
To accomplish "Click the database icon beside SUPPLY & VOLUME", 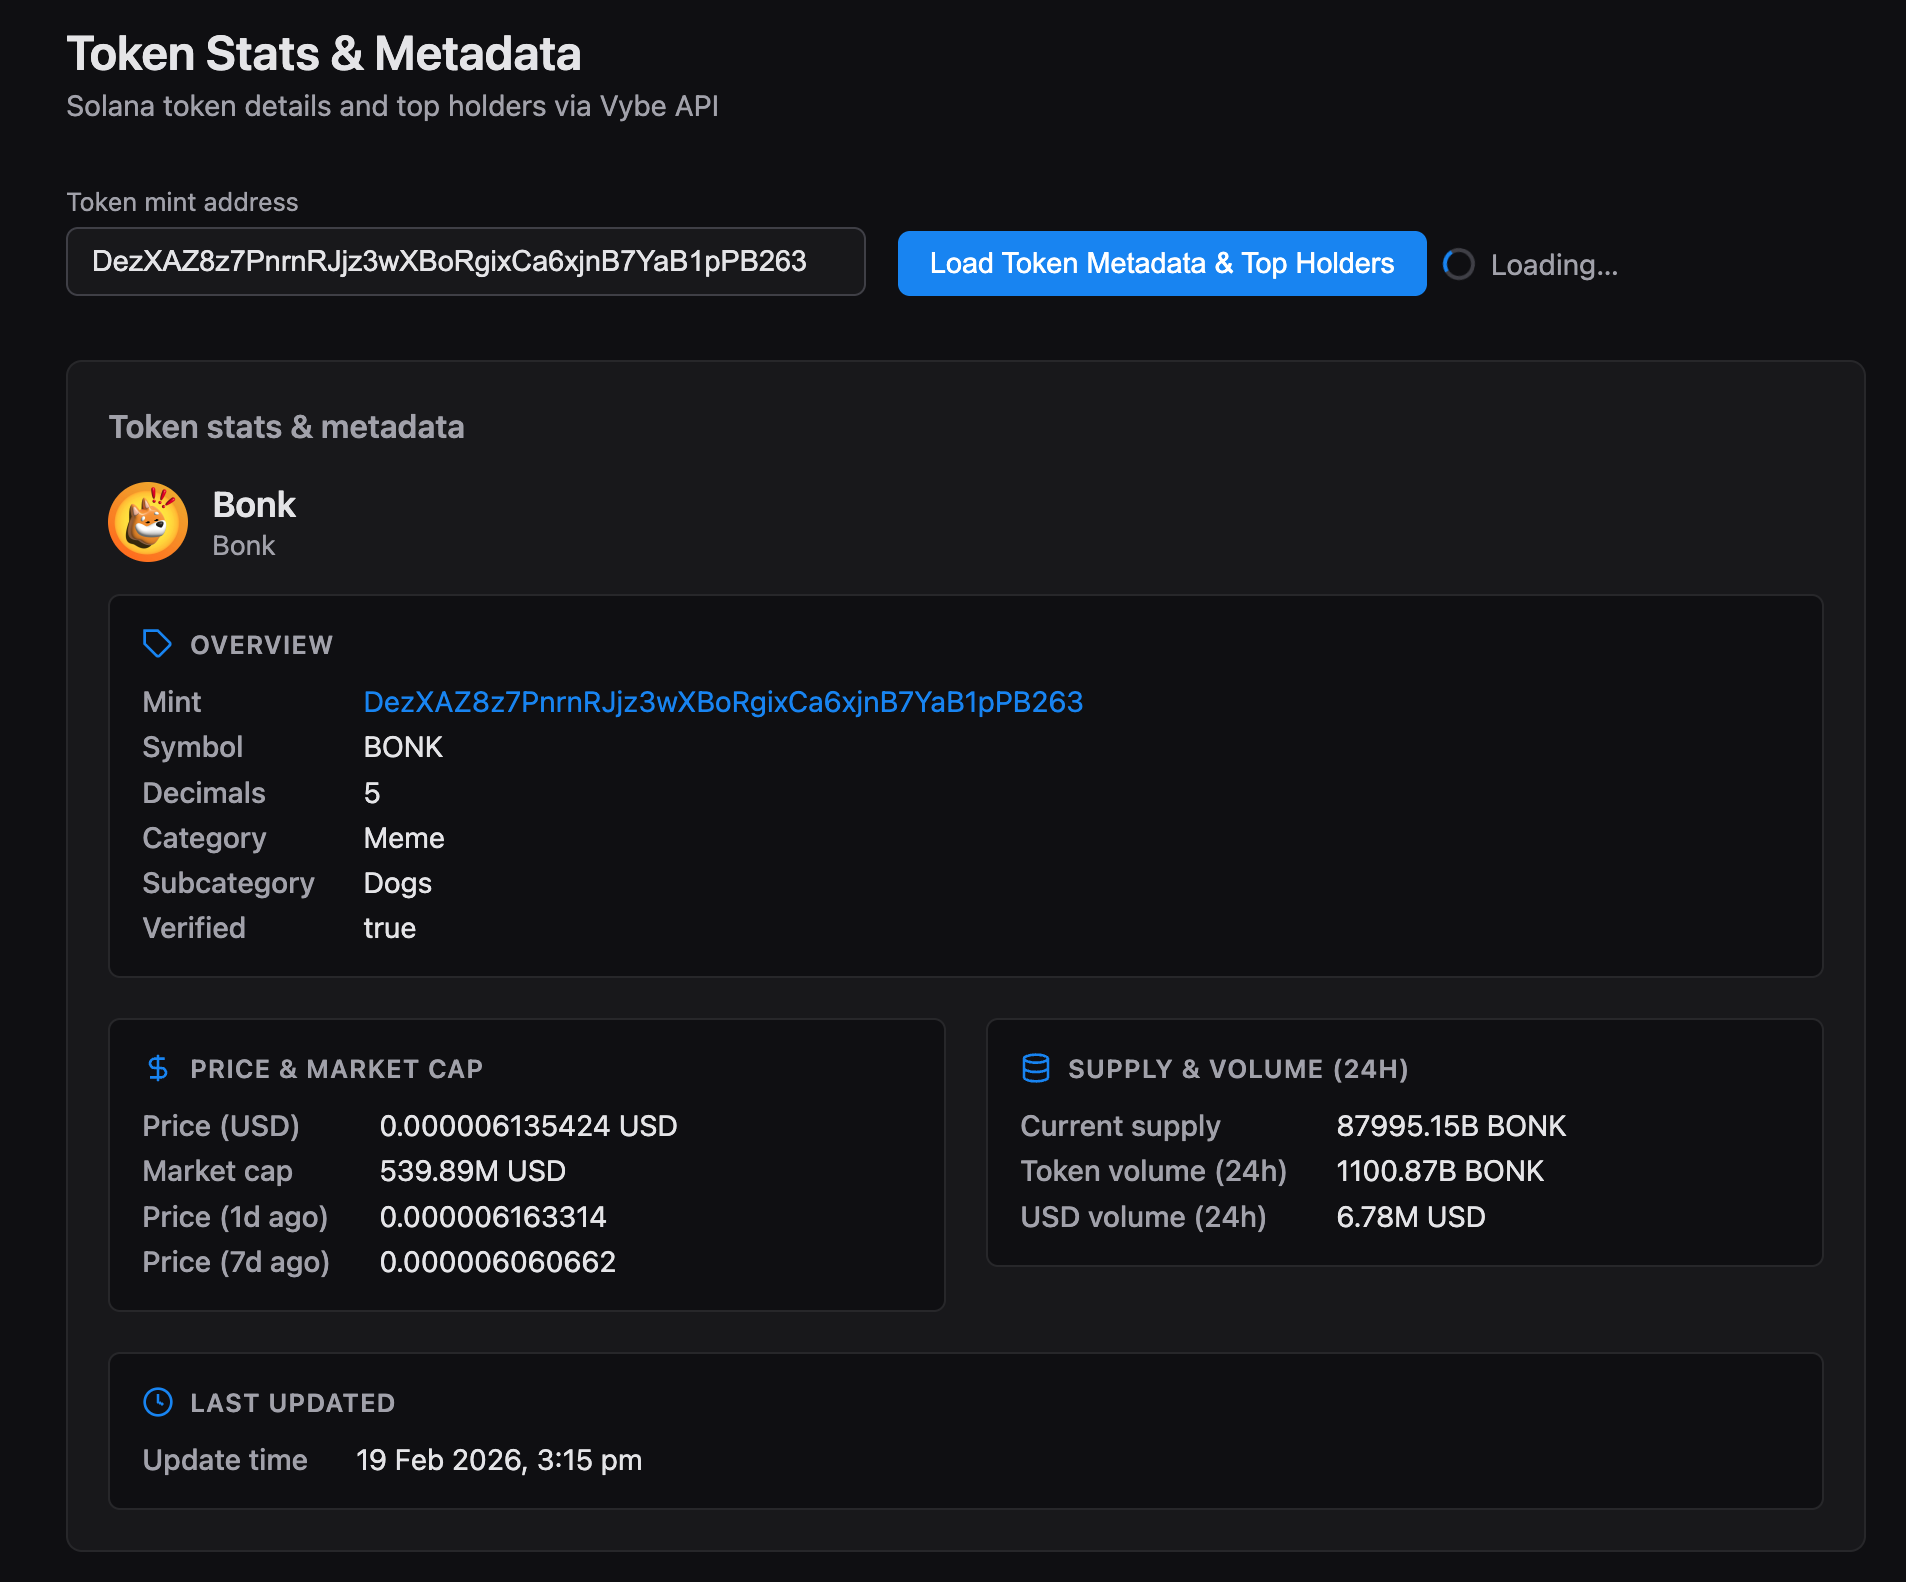I will click(1036, 1068).
